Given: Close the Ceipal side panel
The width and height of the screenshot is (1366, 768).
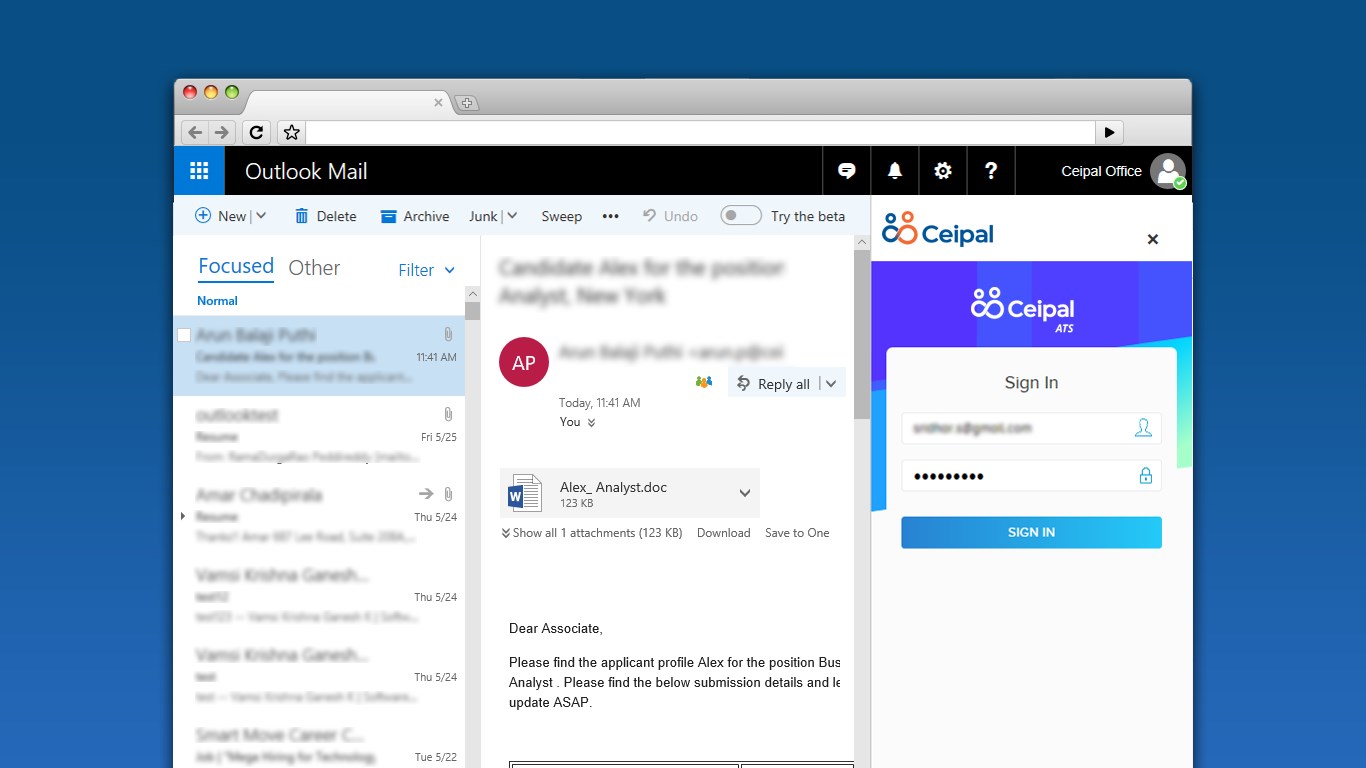Looking at the screenshot, I should coord(1153,239).
